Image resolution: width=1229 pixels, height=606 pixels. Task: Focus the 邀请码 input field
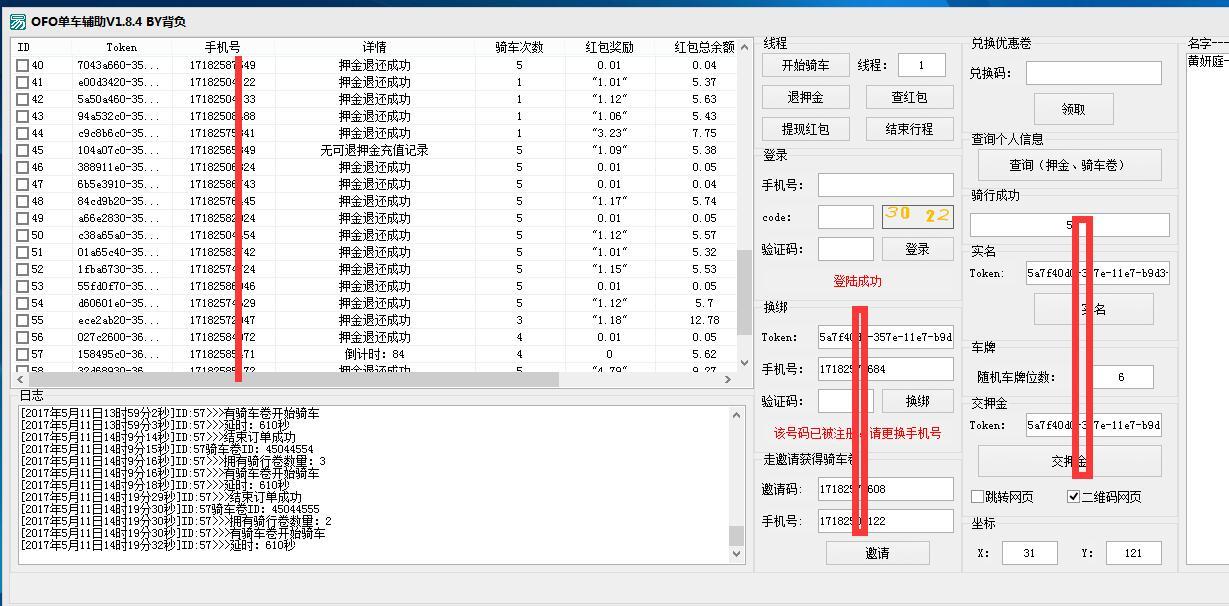coord(885,489)
